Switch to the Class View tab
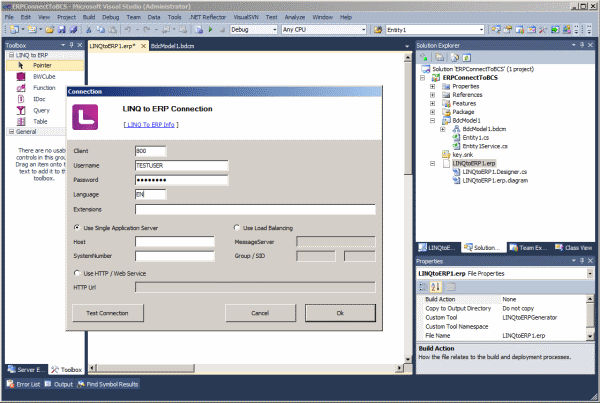This screenshot has height=403, width=600. (x=574, y=248)
